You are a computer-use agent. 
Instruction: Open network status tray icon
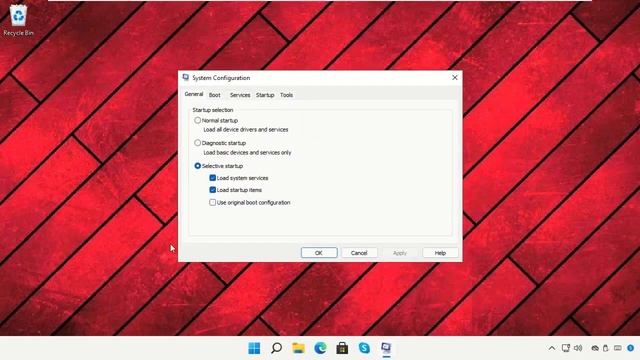click(566, 348)
